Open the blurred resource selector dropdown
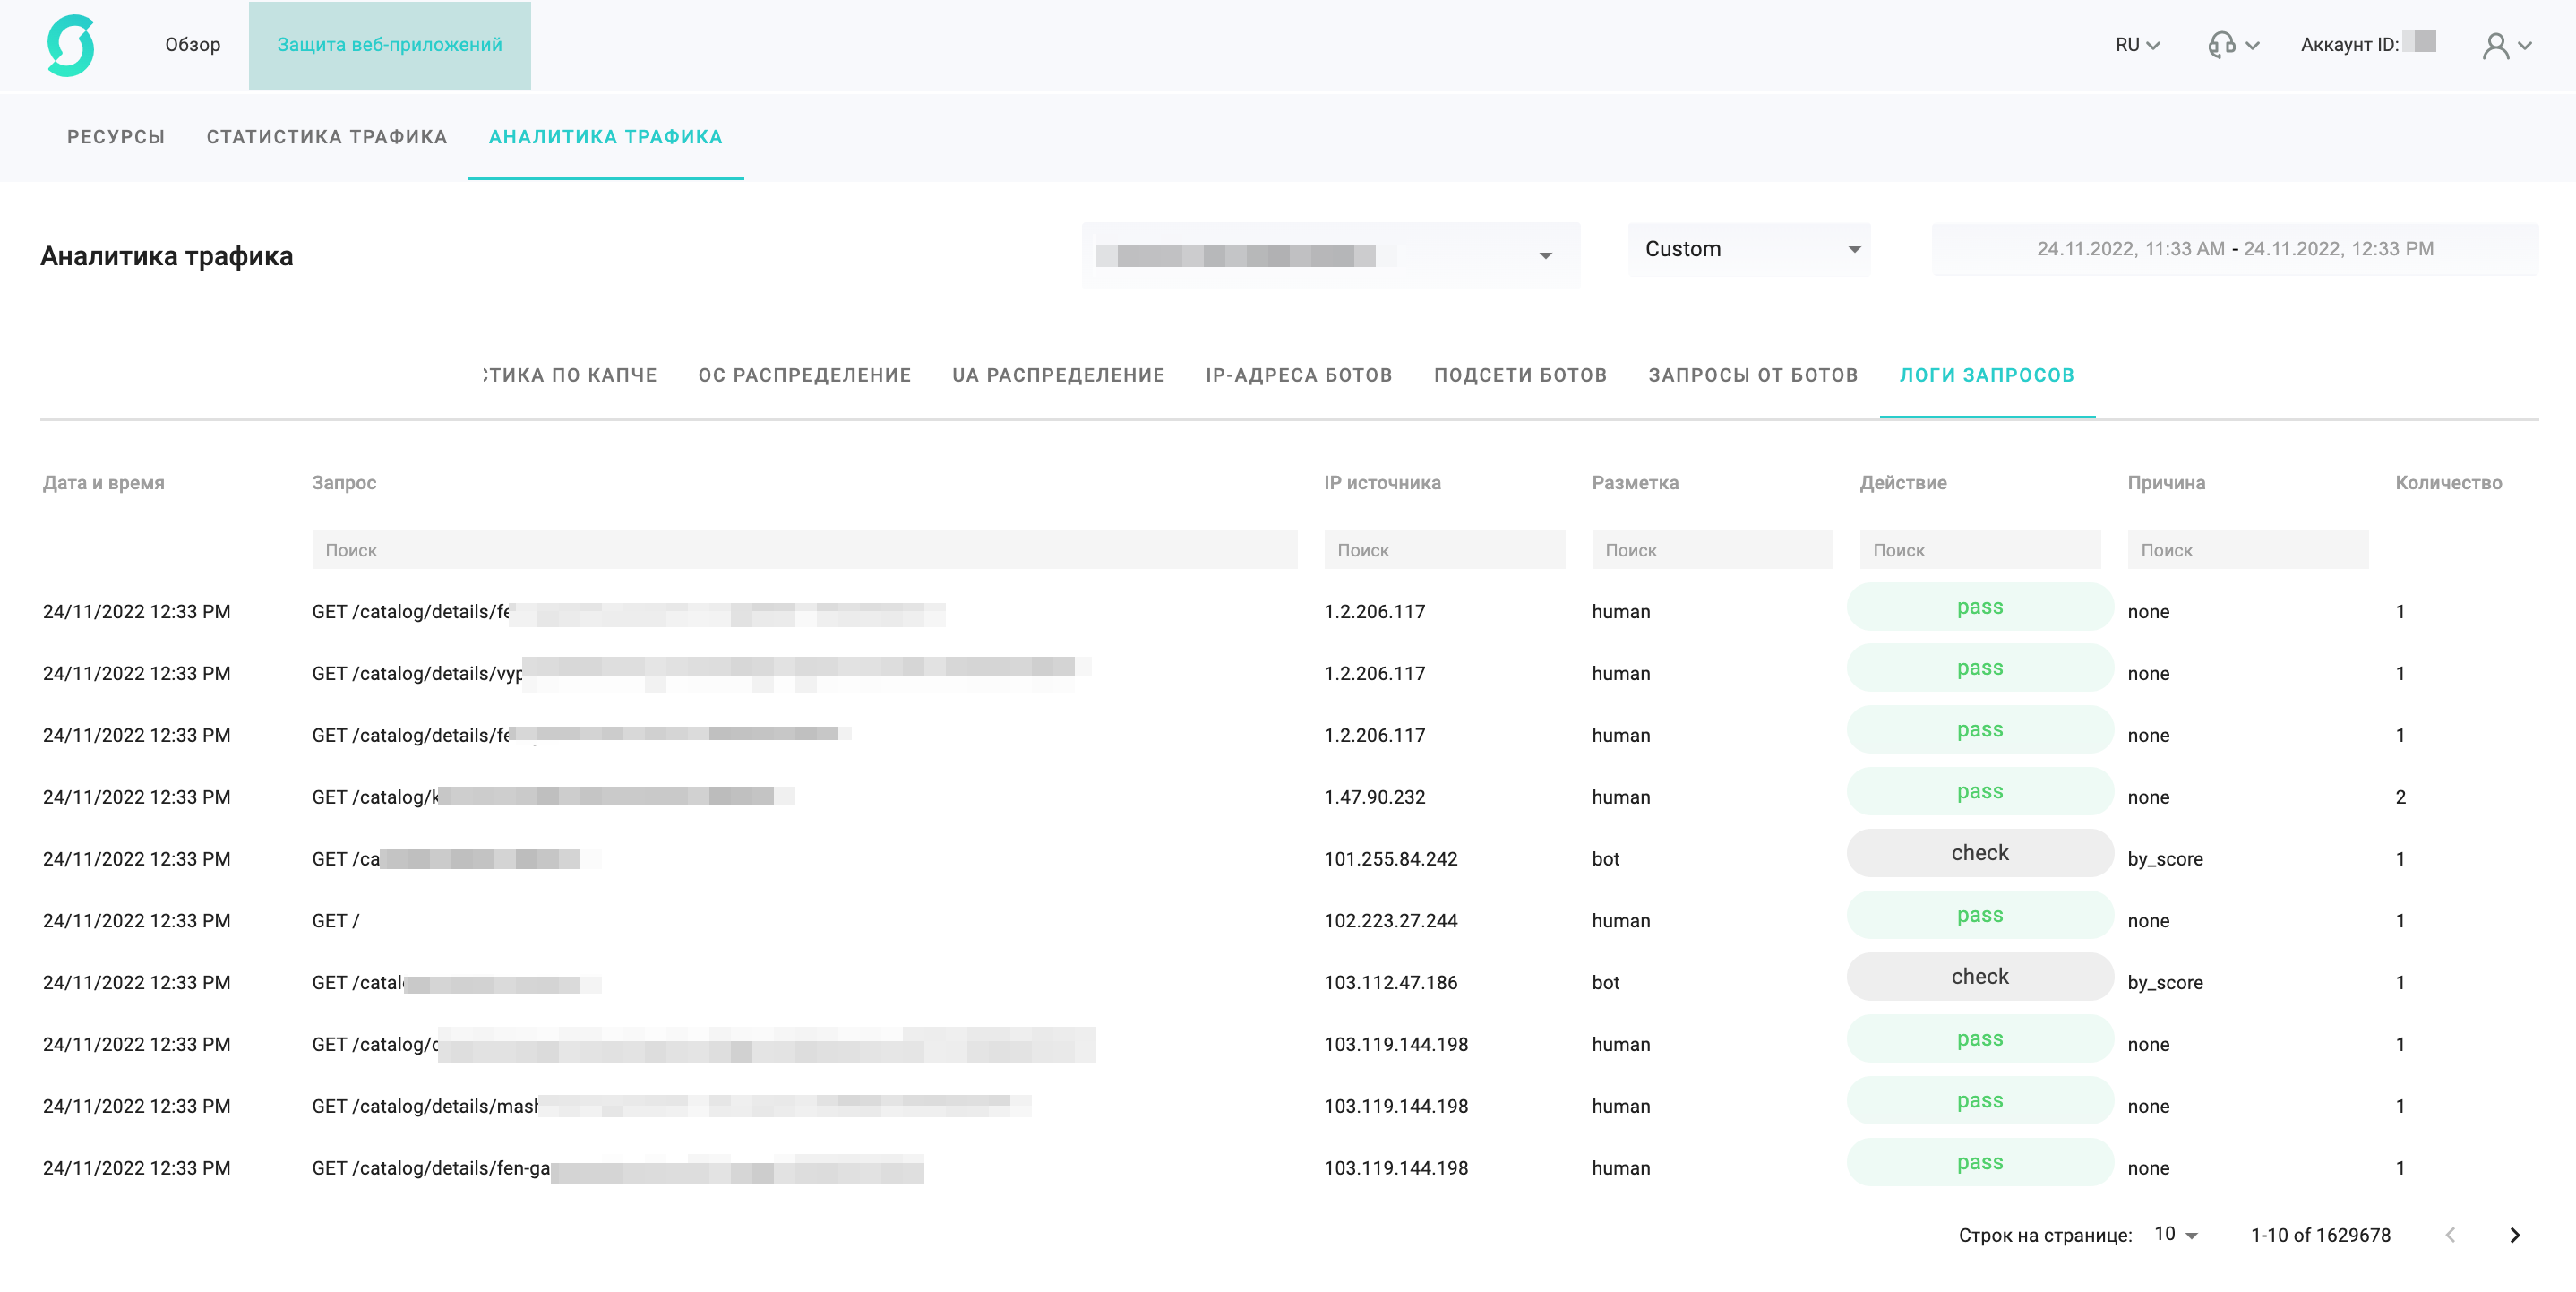 pyautogui.click(x=1330, y=256)
